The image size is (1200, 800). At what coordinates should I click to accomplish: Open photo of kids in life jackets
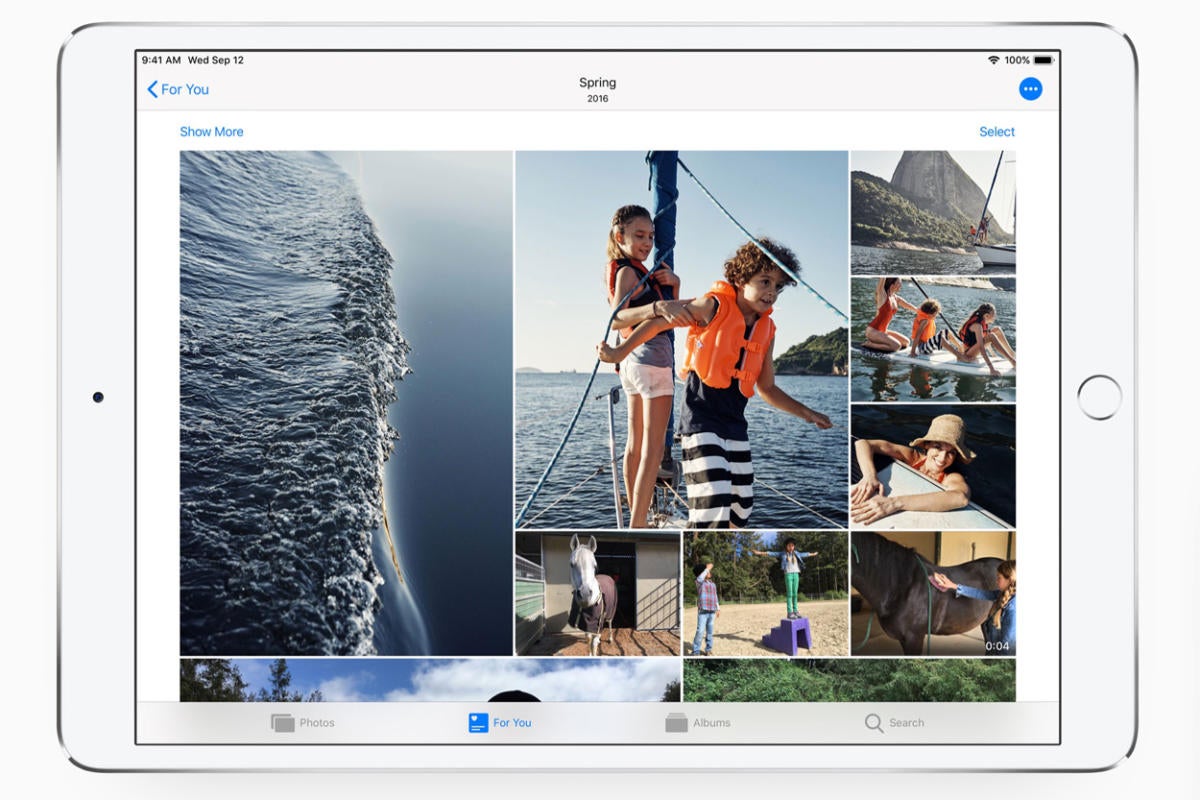(x=682, y=339)
